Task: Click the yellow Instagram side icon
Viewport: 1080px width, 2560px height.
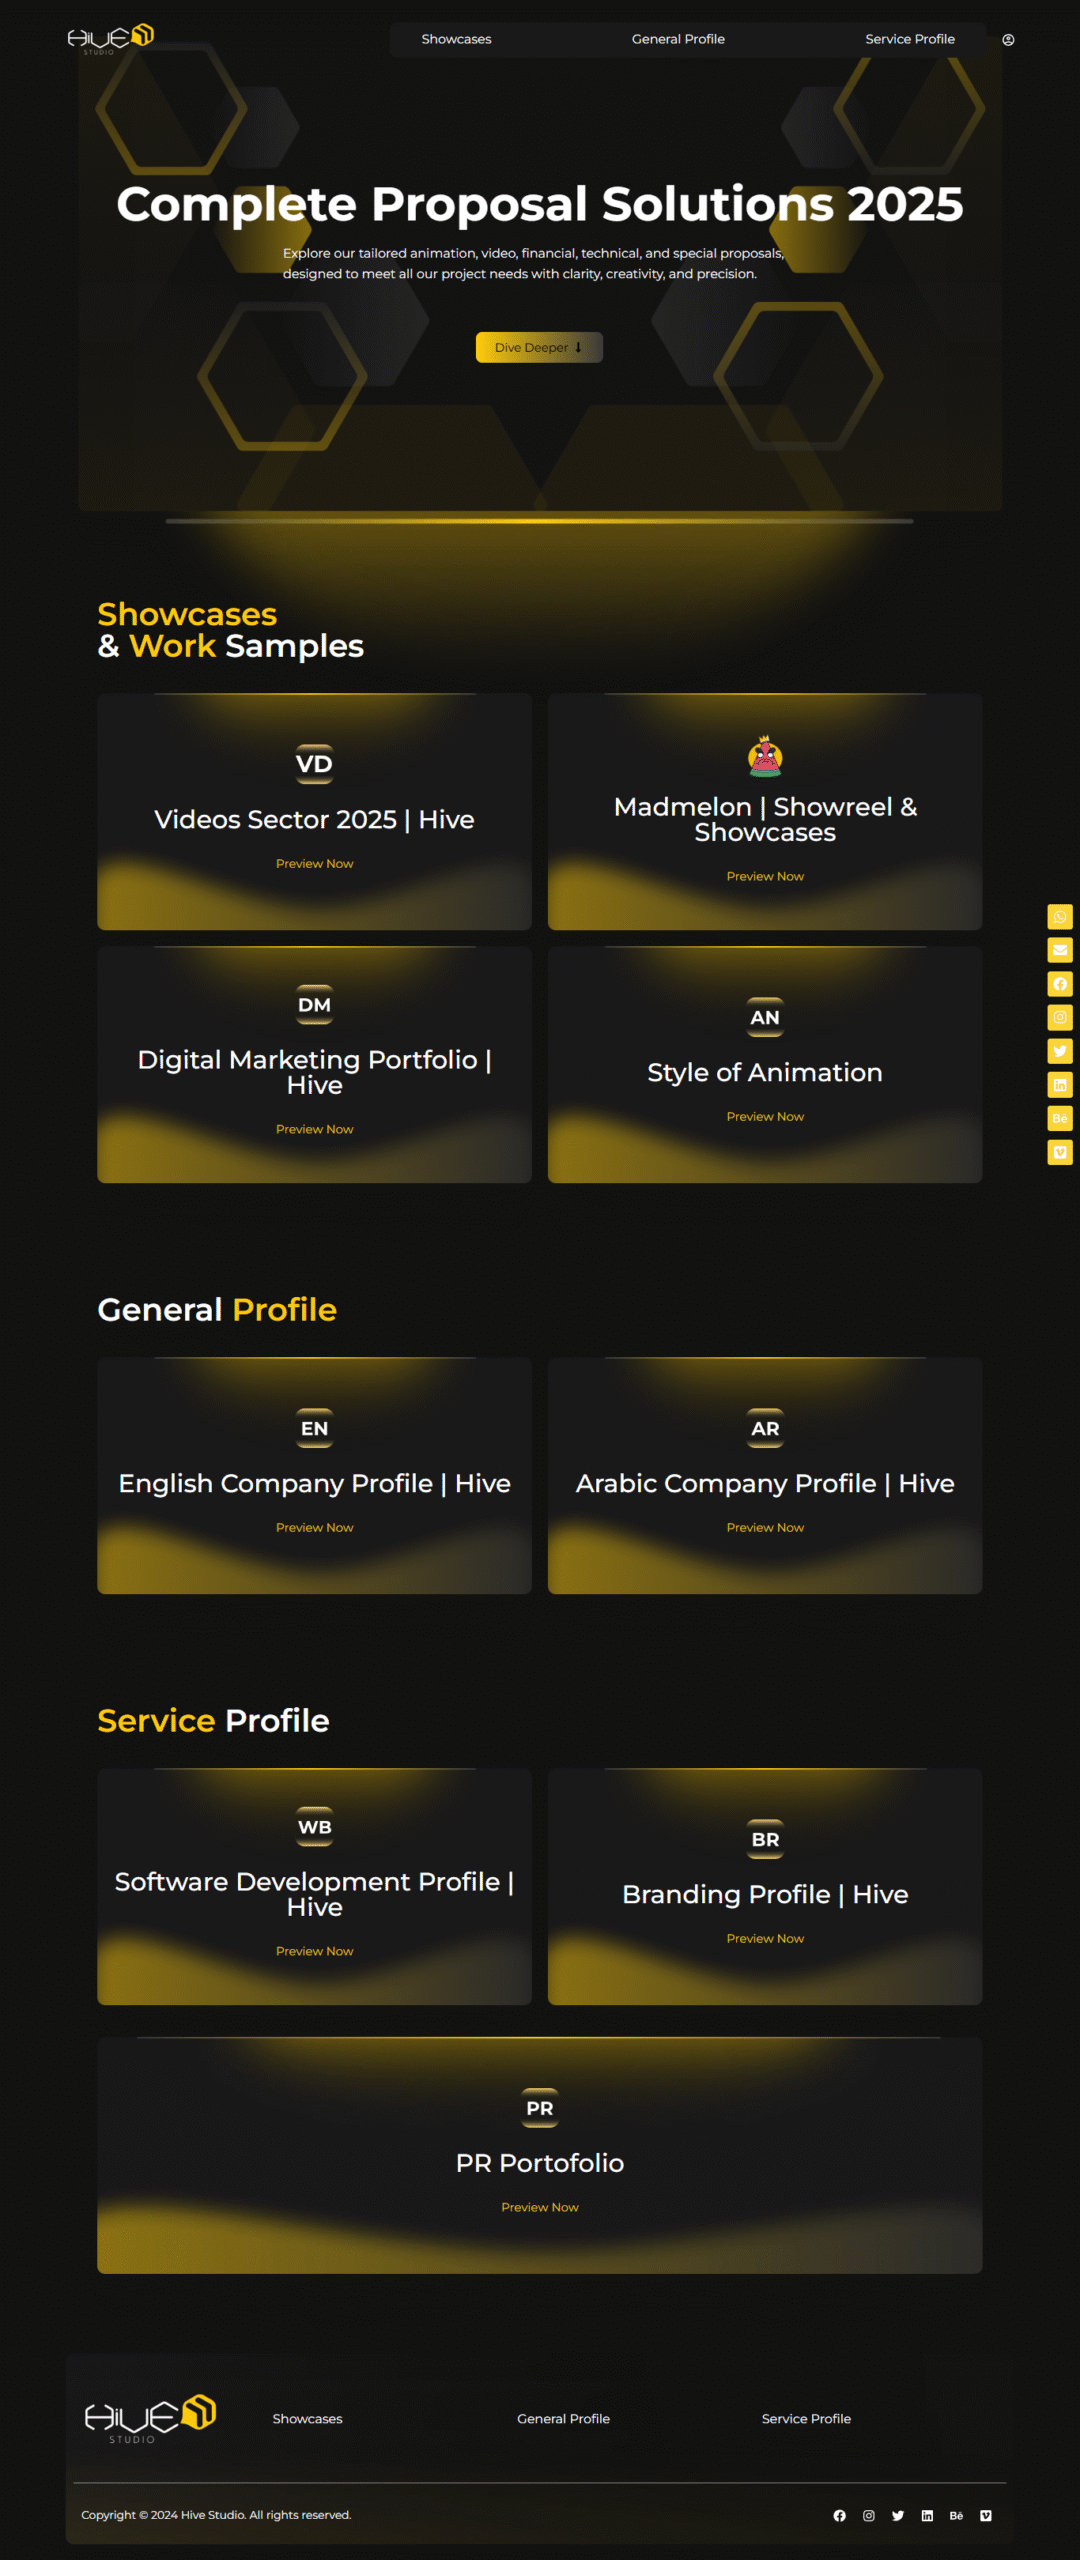Action: pos(1060,1017)
